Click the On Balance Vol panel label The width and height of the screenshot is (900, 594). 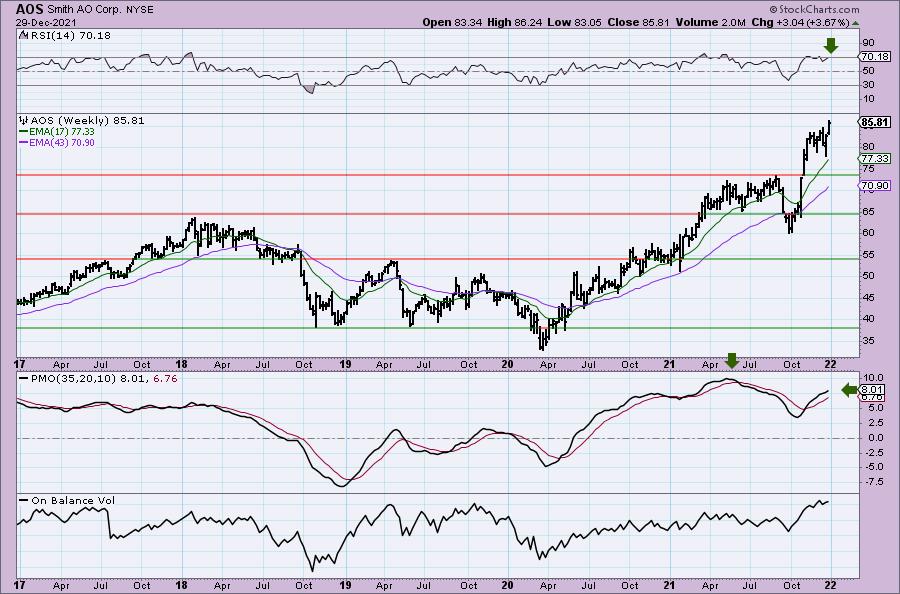tap(73, 500)
